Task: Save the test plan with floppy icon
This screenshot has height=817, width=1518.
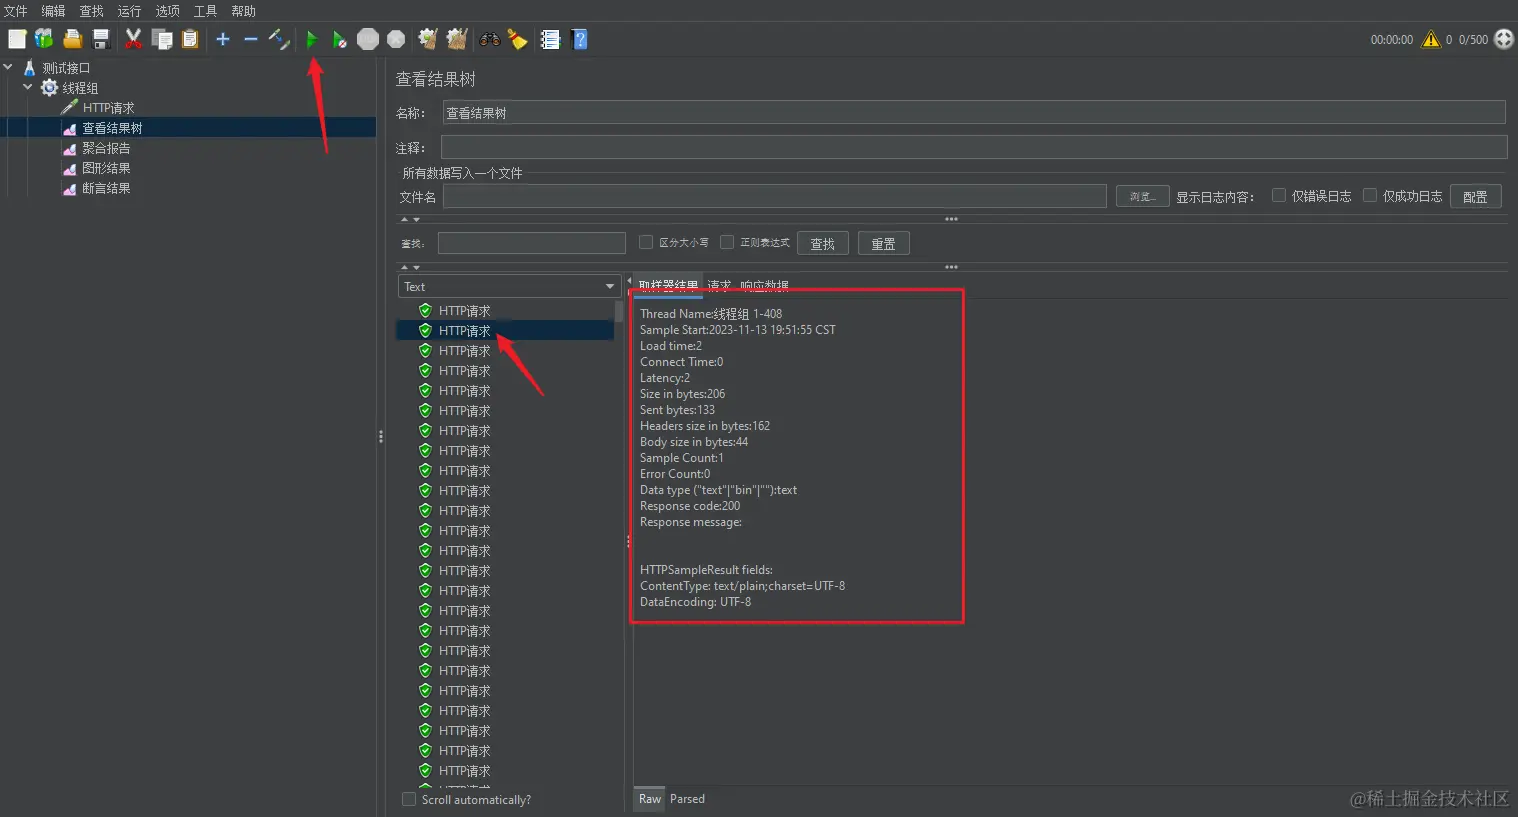Action: pos(100,39)
